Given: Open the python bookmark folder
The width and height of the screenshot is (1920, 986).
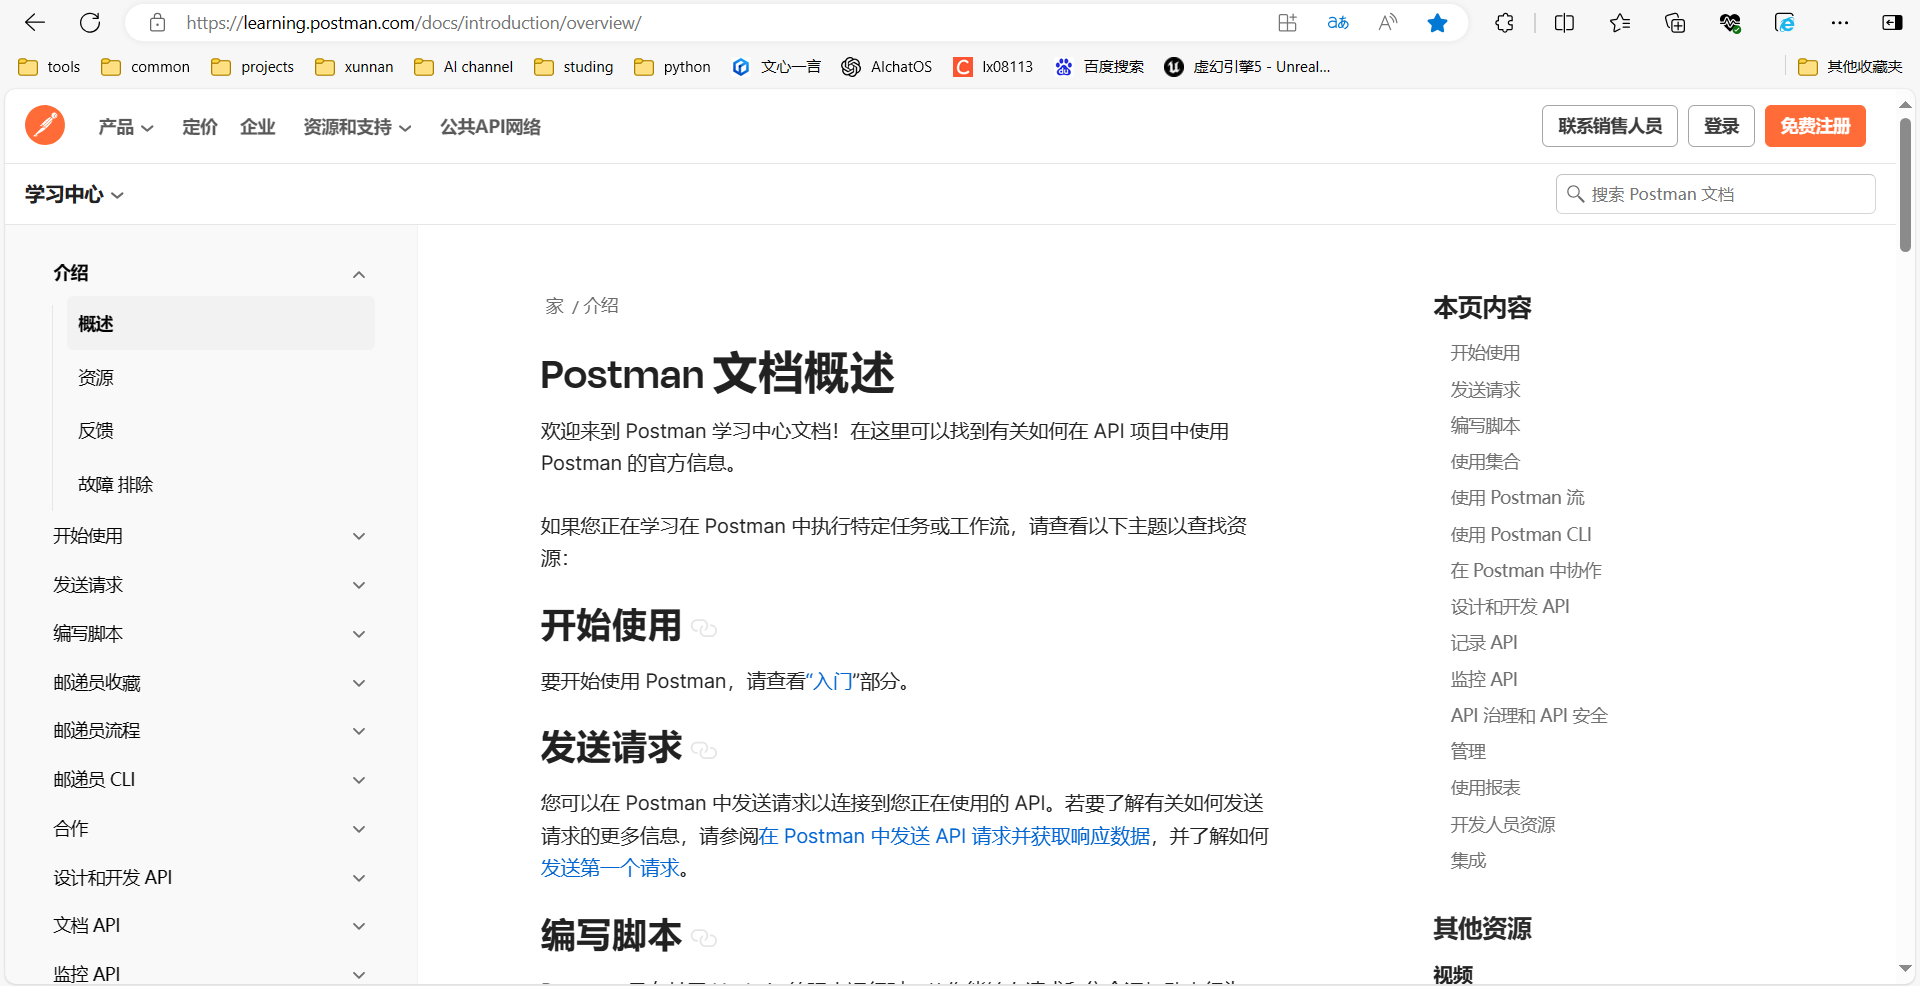Looking at the screenshot, I should (672, 67).
